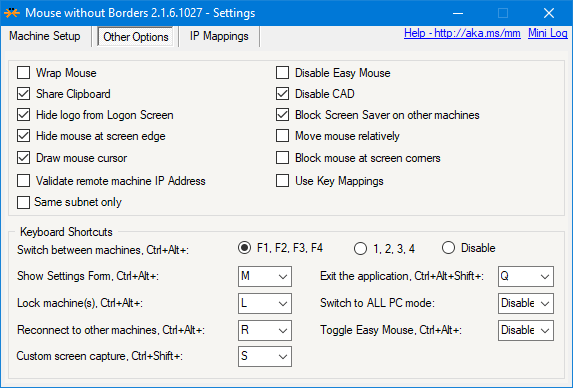The height and width of the screenshot is (388, 573).
Task: Minimize the Settings window
Action: (458, 13)
